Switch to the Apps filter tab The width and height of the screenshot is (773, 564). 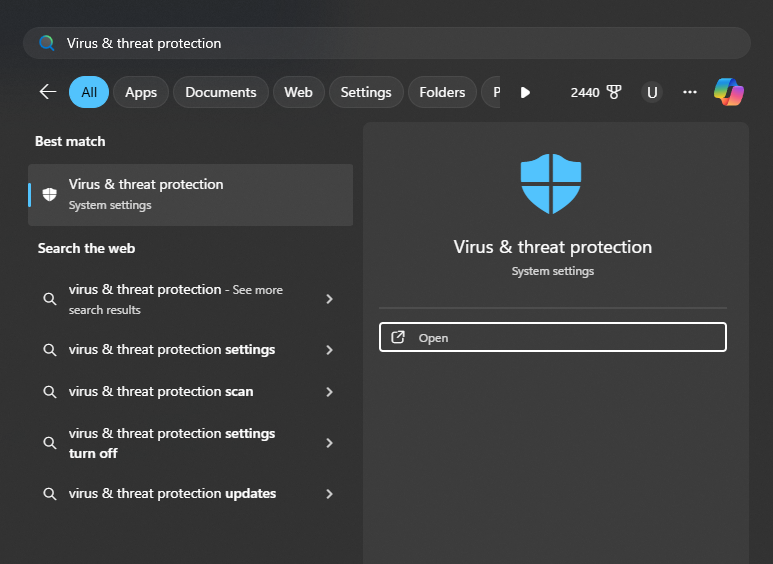pos(141,92)
